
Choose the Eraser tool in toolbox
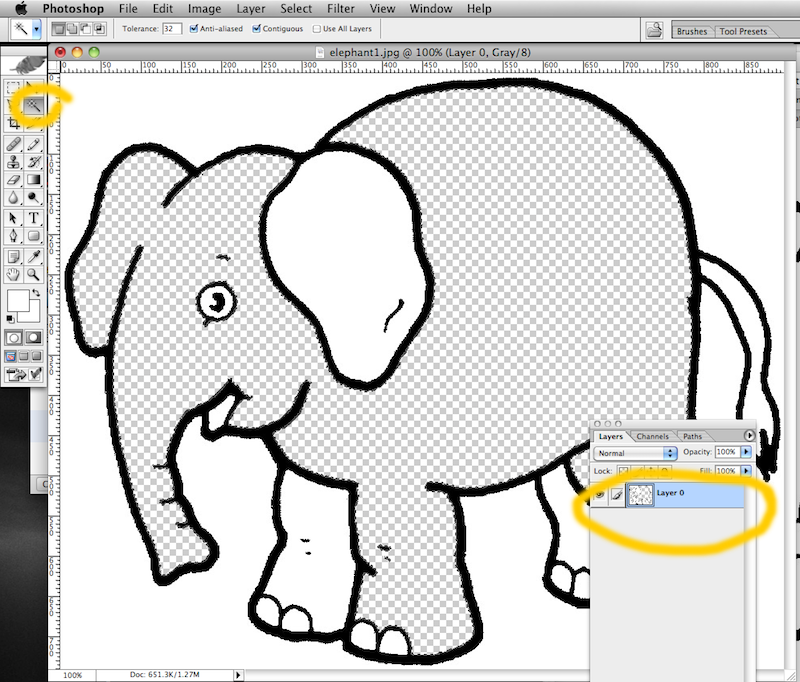click(14, 180)
